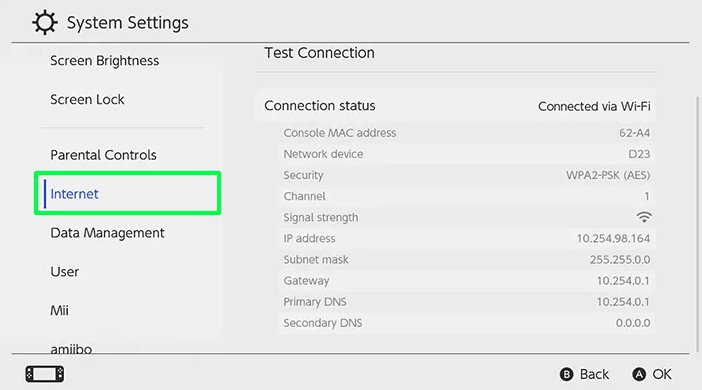Open Data Management settings

click(107, 233)
